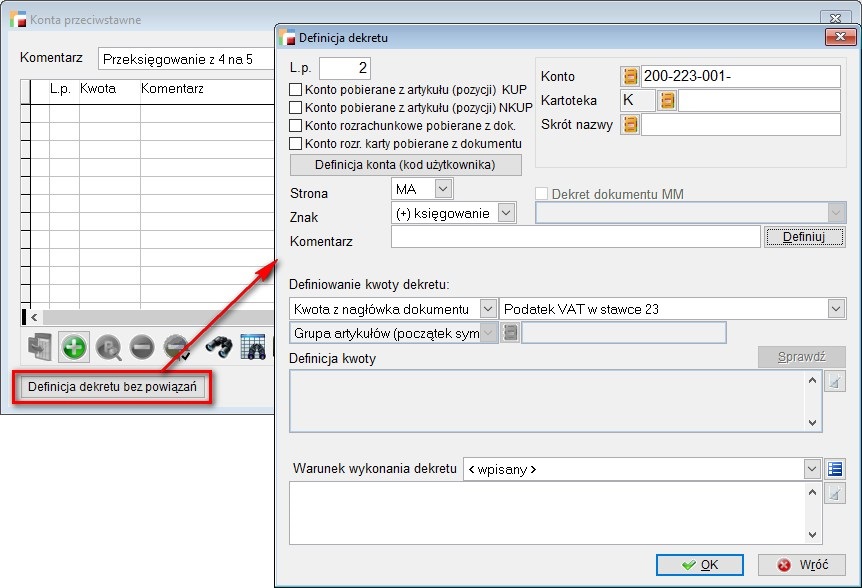The height and width of the screenshot is (588, 862).
Task: Tick Konto rozrachunkowe pobierane z dok. checkbox
Action: point(295,125)
